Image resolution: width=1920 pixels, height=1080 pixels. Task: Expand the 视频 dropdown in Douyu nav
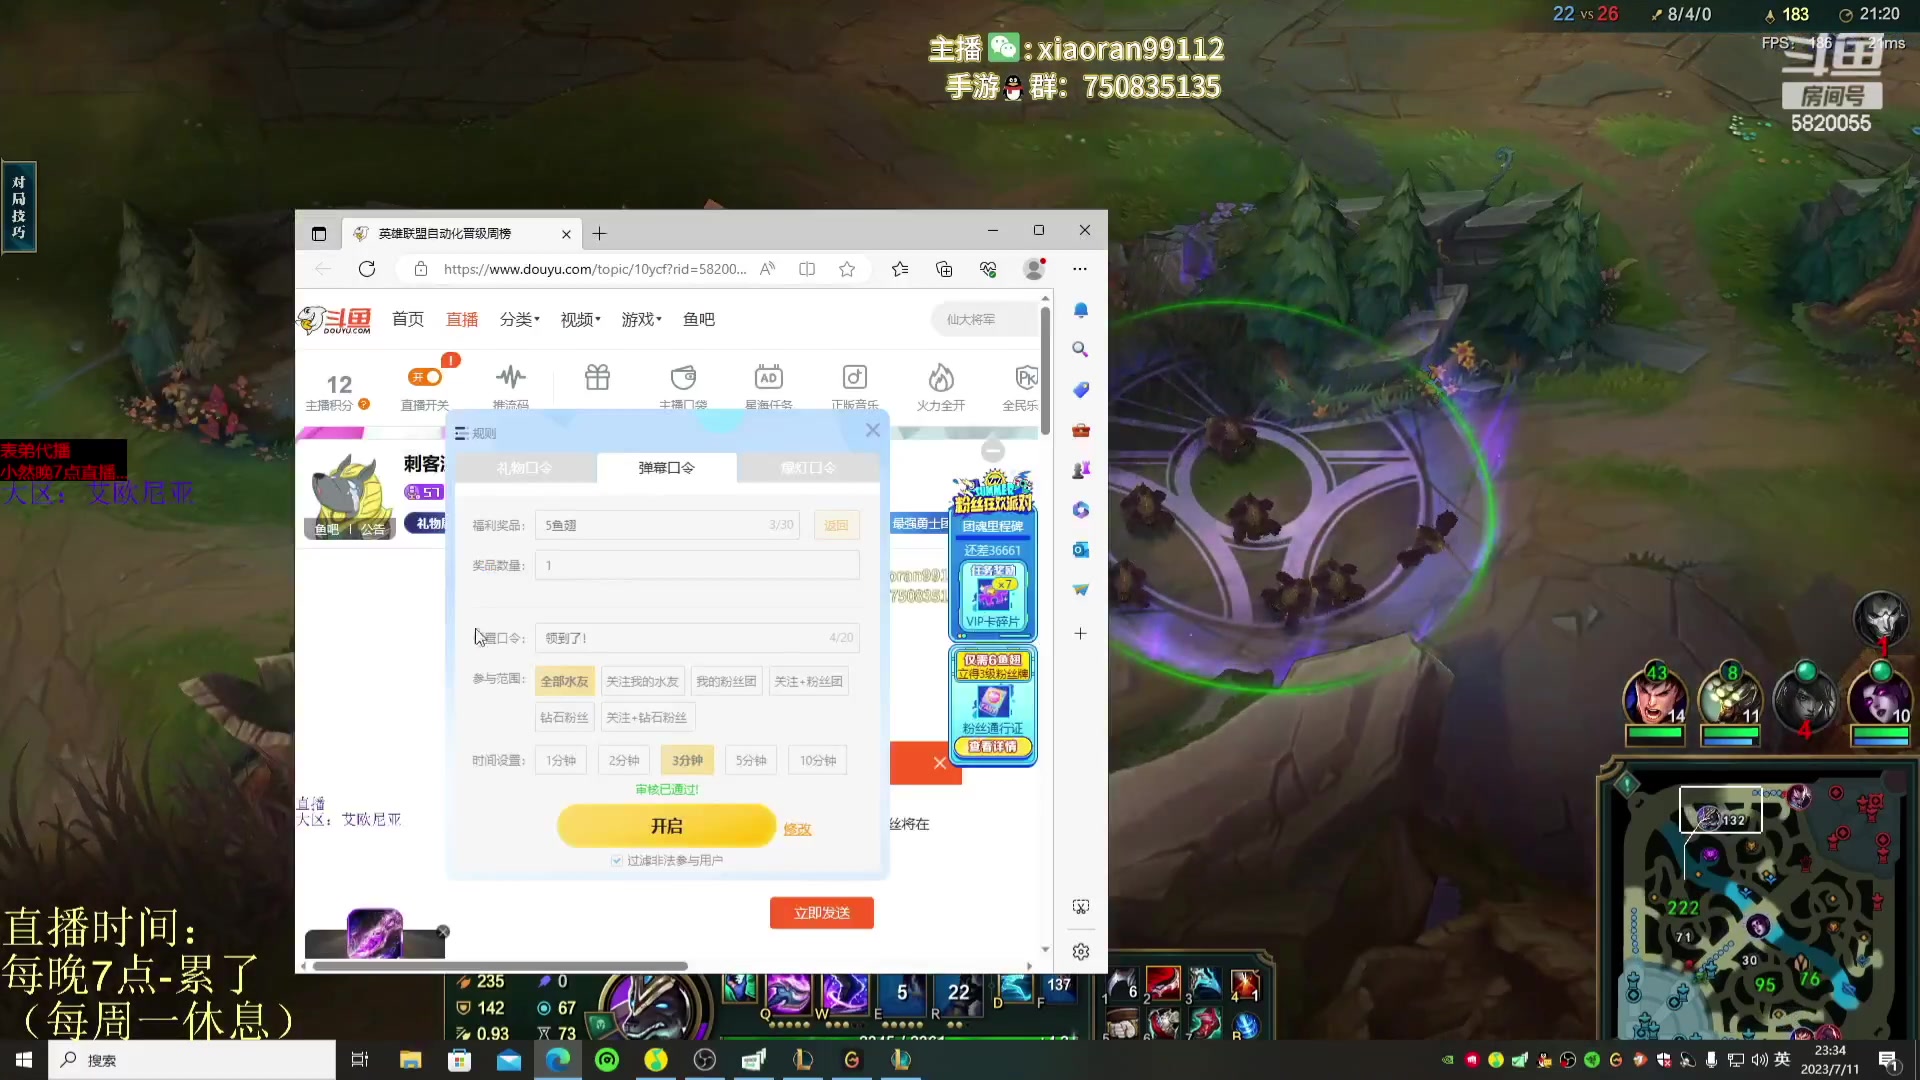(x=581, y=320)
